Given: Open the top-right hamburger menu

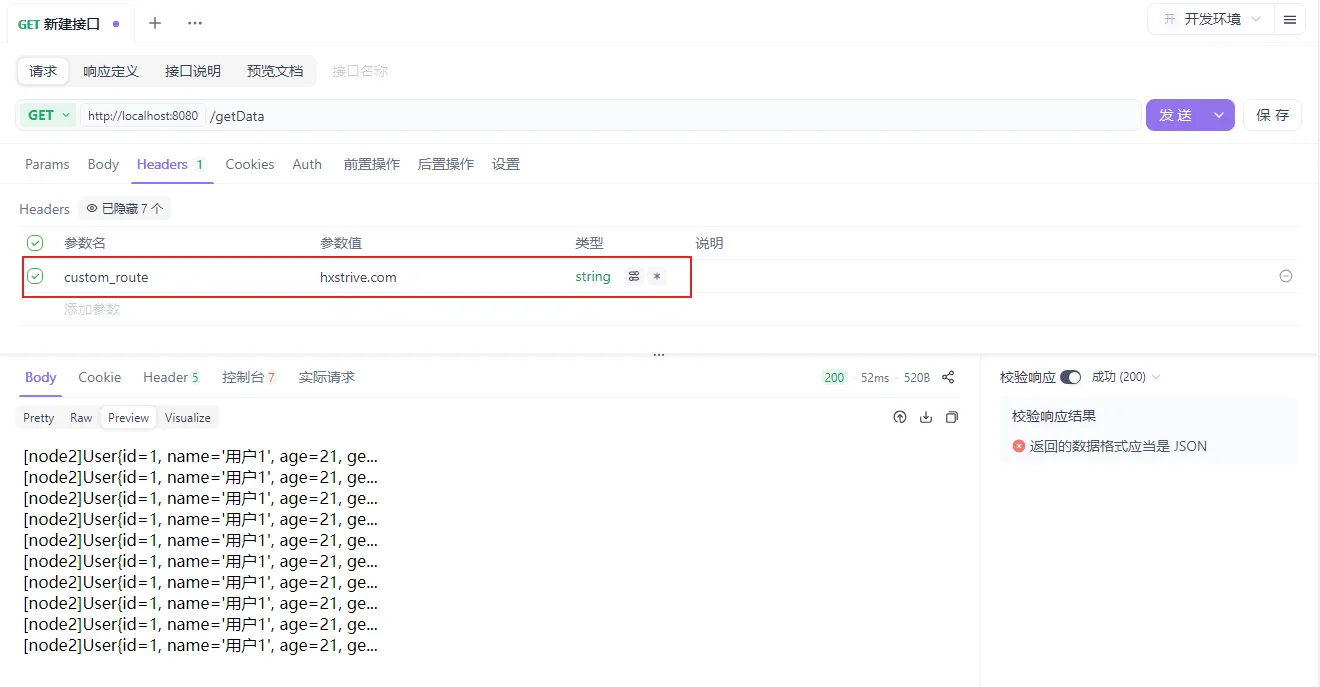Looking at the screenshot, I should pos(1290,19).
